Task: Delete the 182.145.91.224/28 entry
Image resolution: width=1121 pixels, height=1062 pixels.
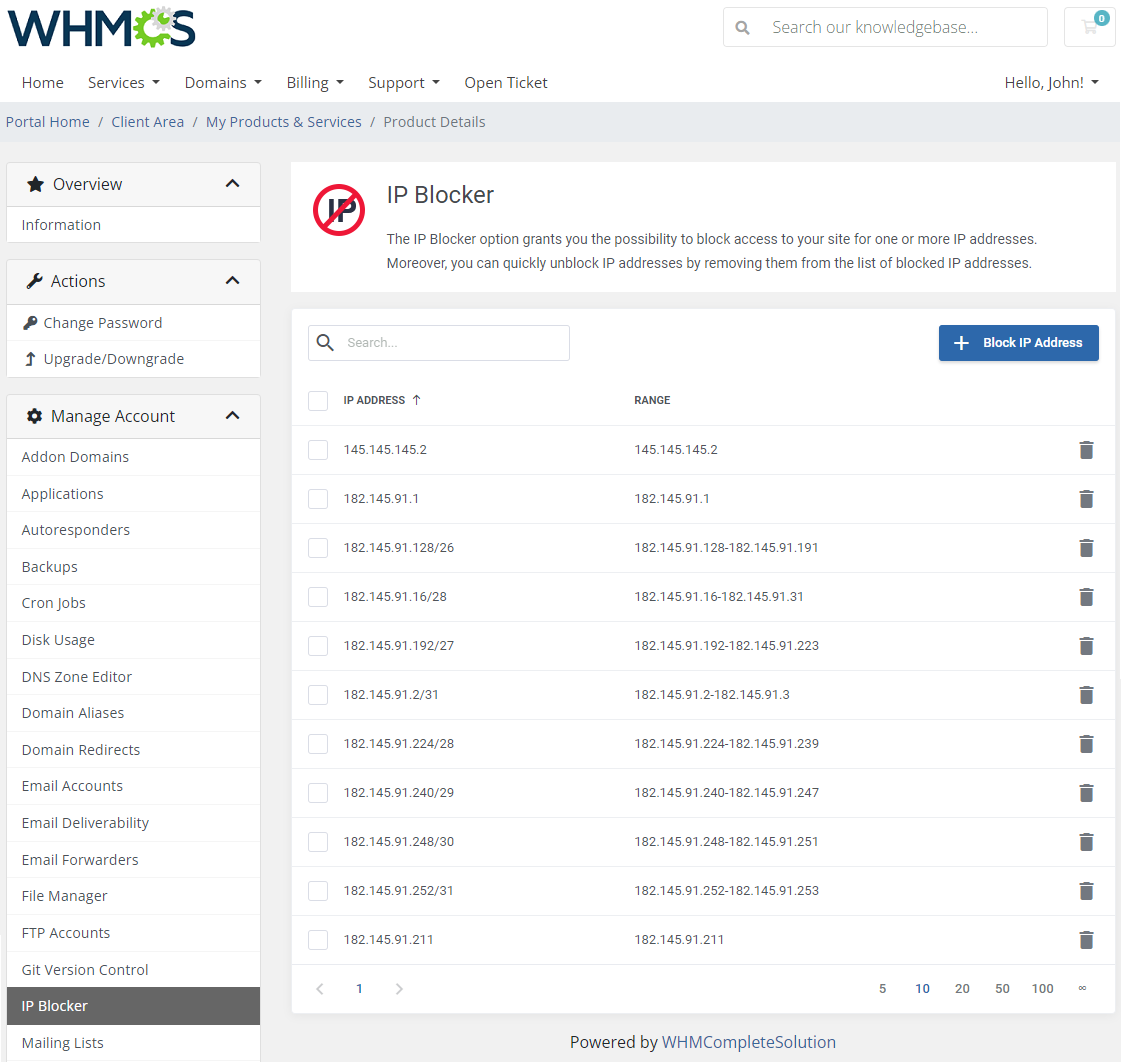Action: coord(1086,744)
